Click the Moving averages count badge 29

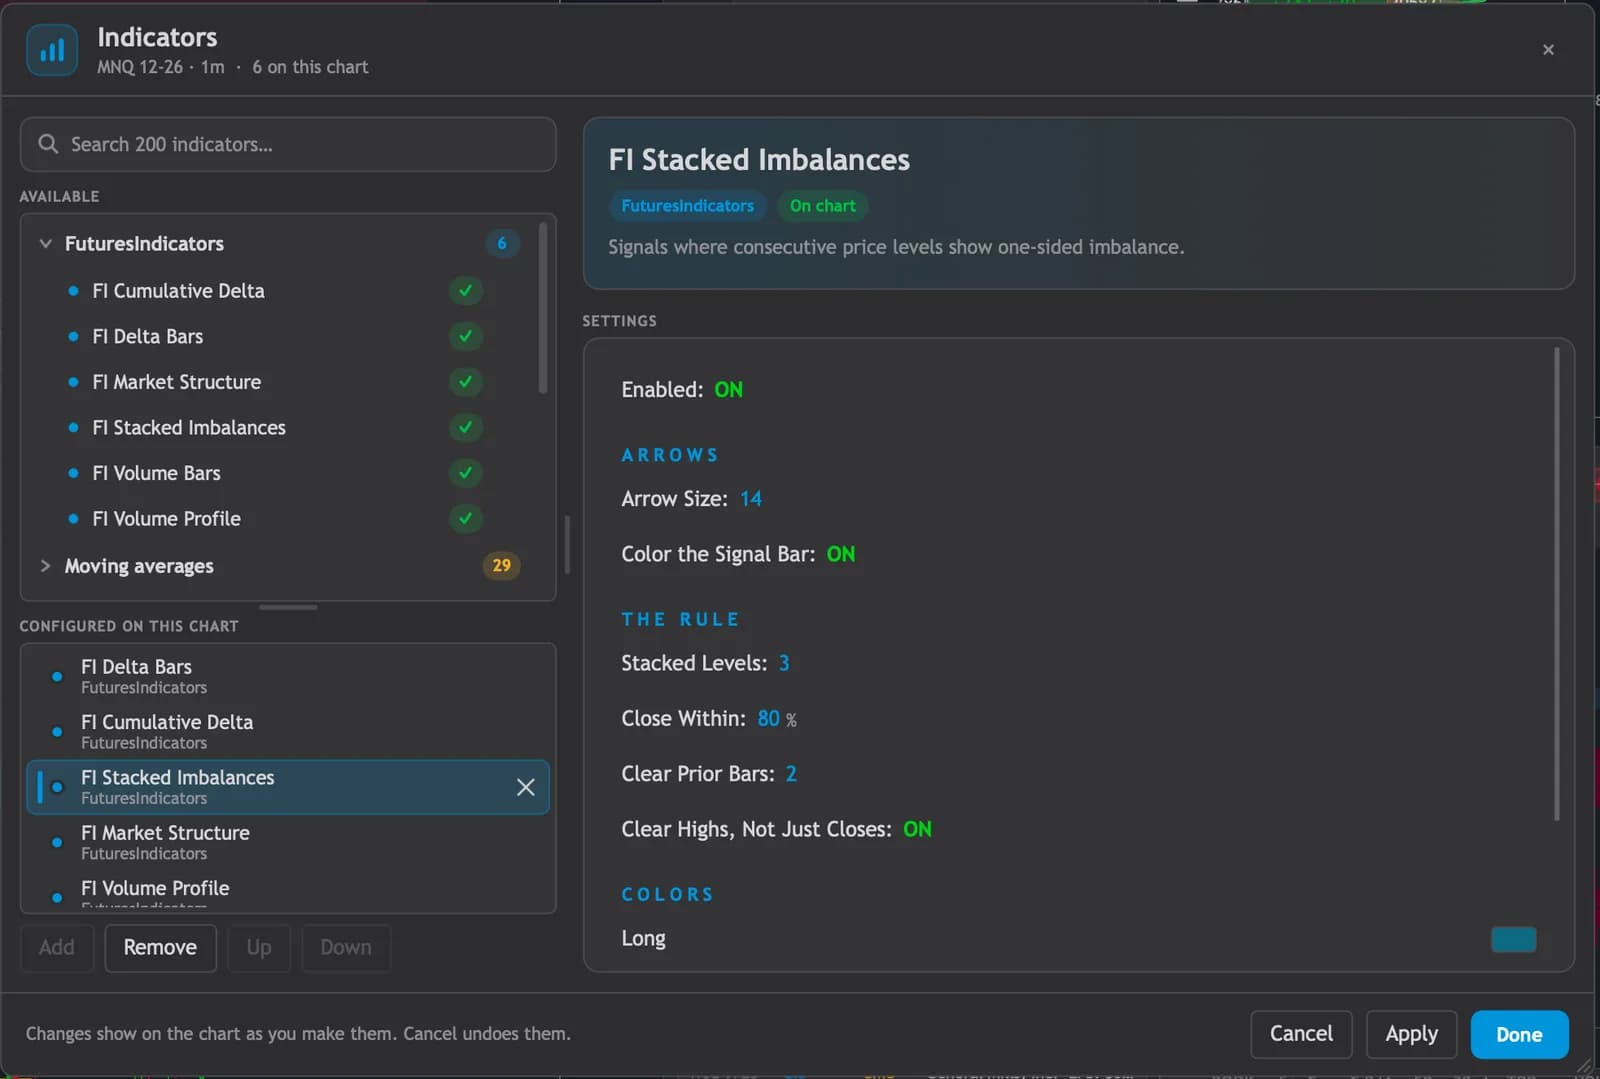(x=502, y=565)
